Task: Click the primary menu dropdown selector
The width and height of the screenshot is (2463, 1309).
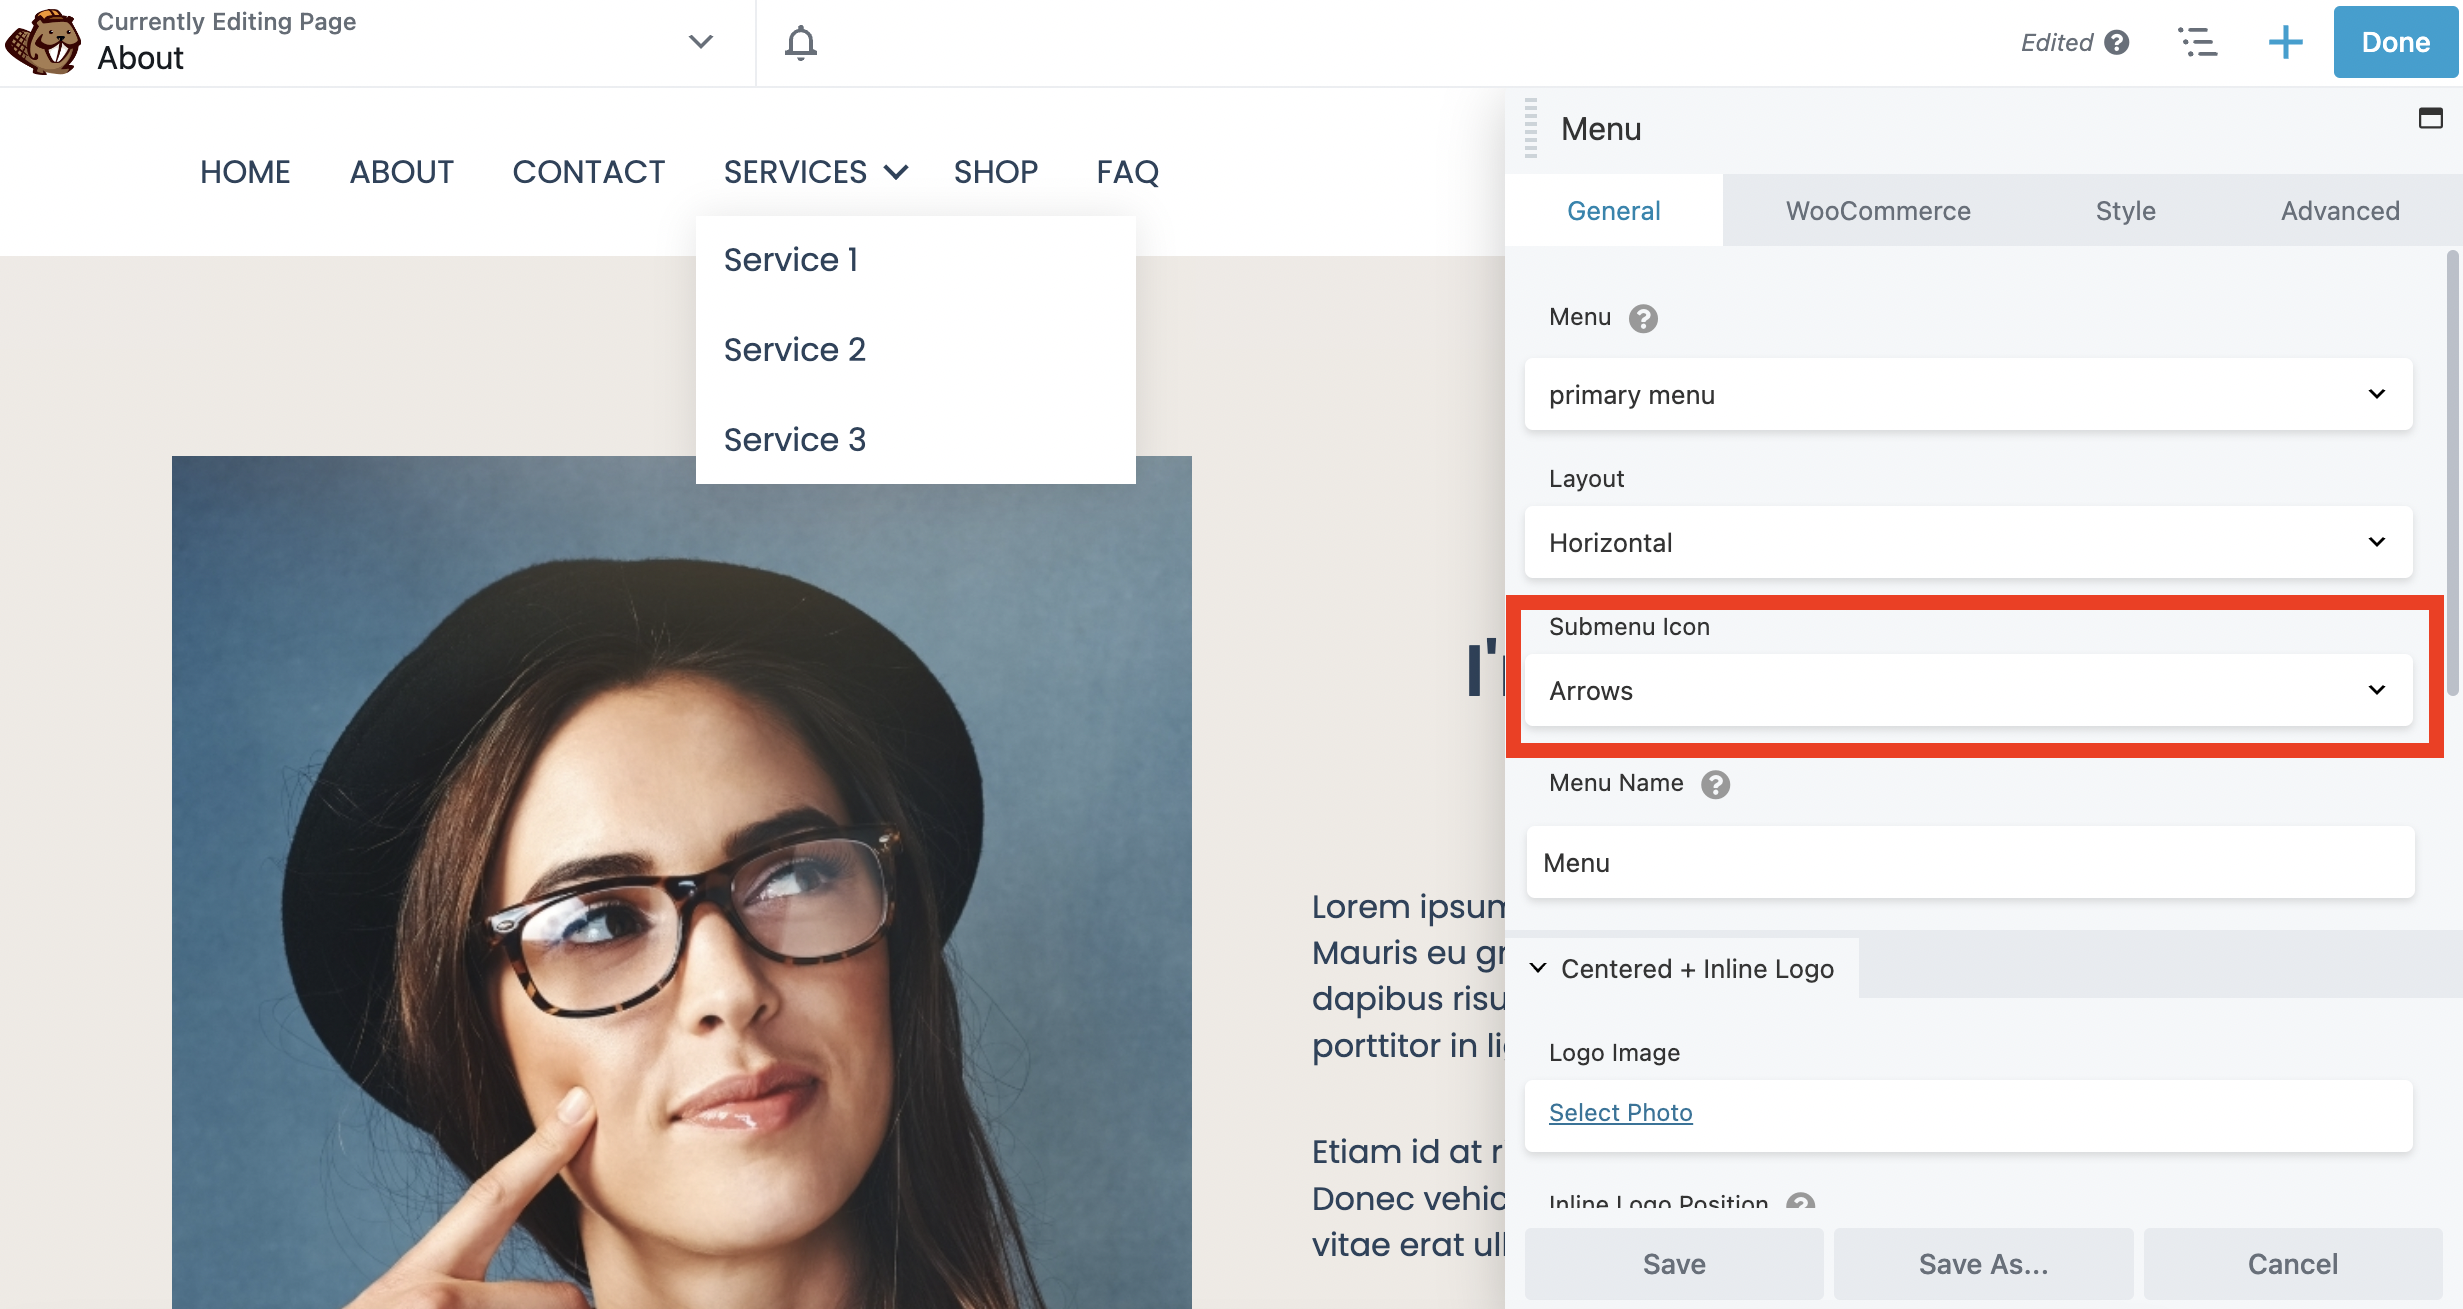Action: click(x=1968, y=394)
